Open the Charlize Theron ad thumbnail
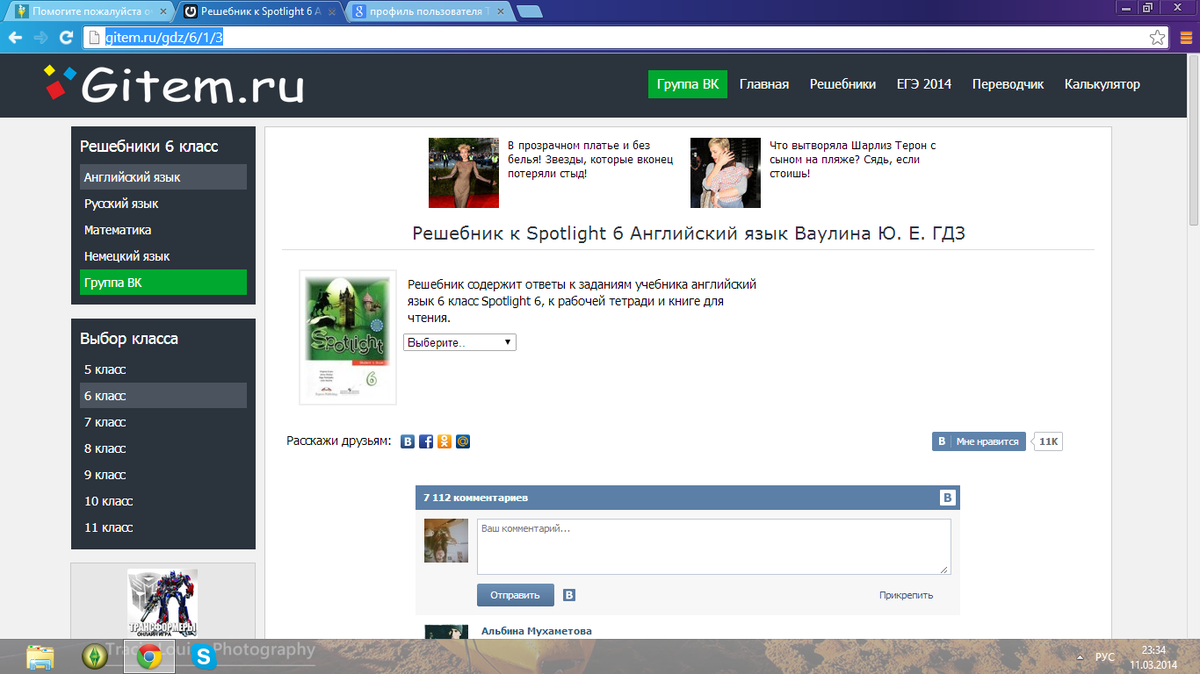The image size is (1200, 674). [725, 172]
